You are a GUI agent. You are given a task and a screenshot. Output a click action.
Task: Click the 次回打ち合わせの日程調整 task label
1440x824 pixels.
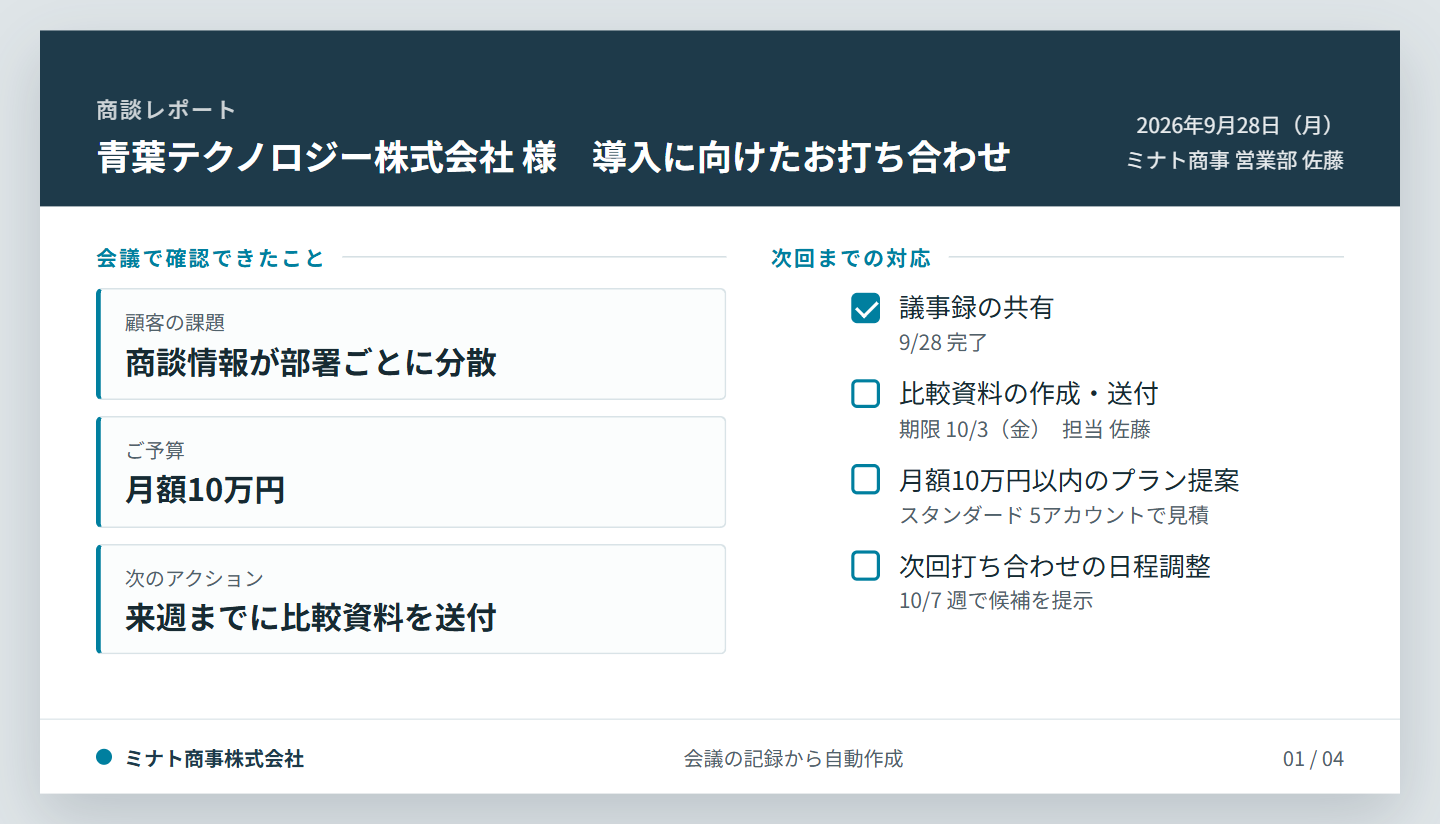click(1055, 566)
